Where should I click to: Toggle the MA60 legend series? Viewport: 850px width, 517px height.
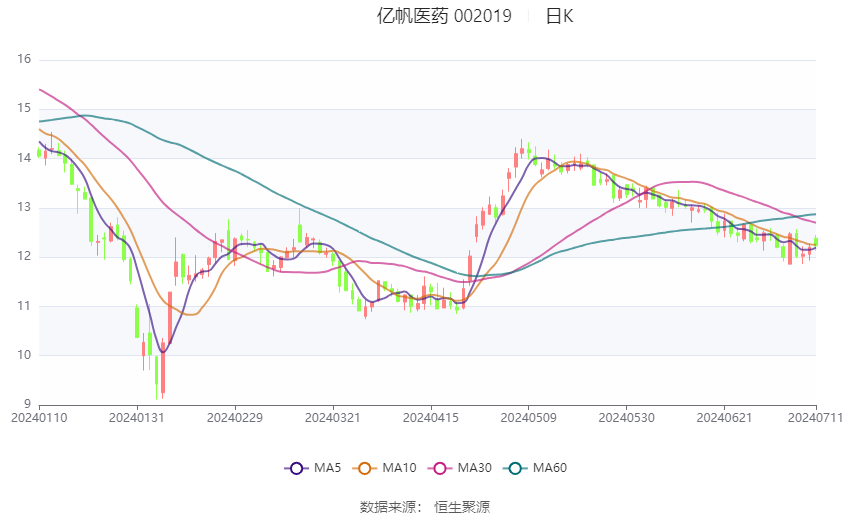(535, 468)
